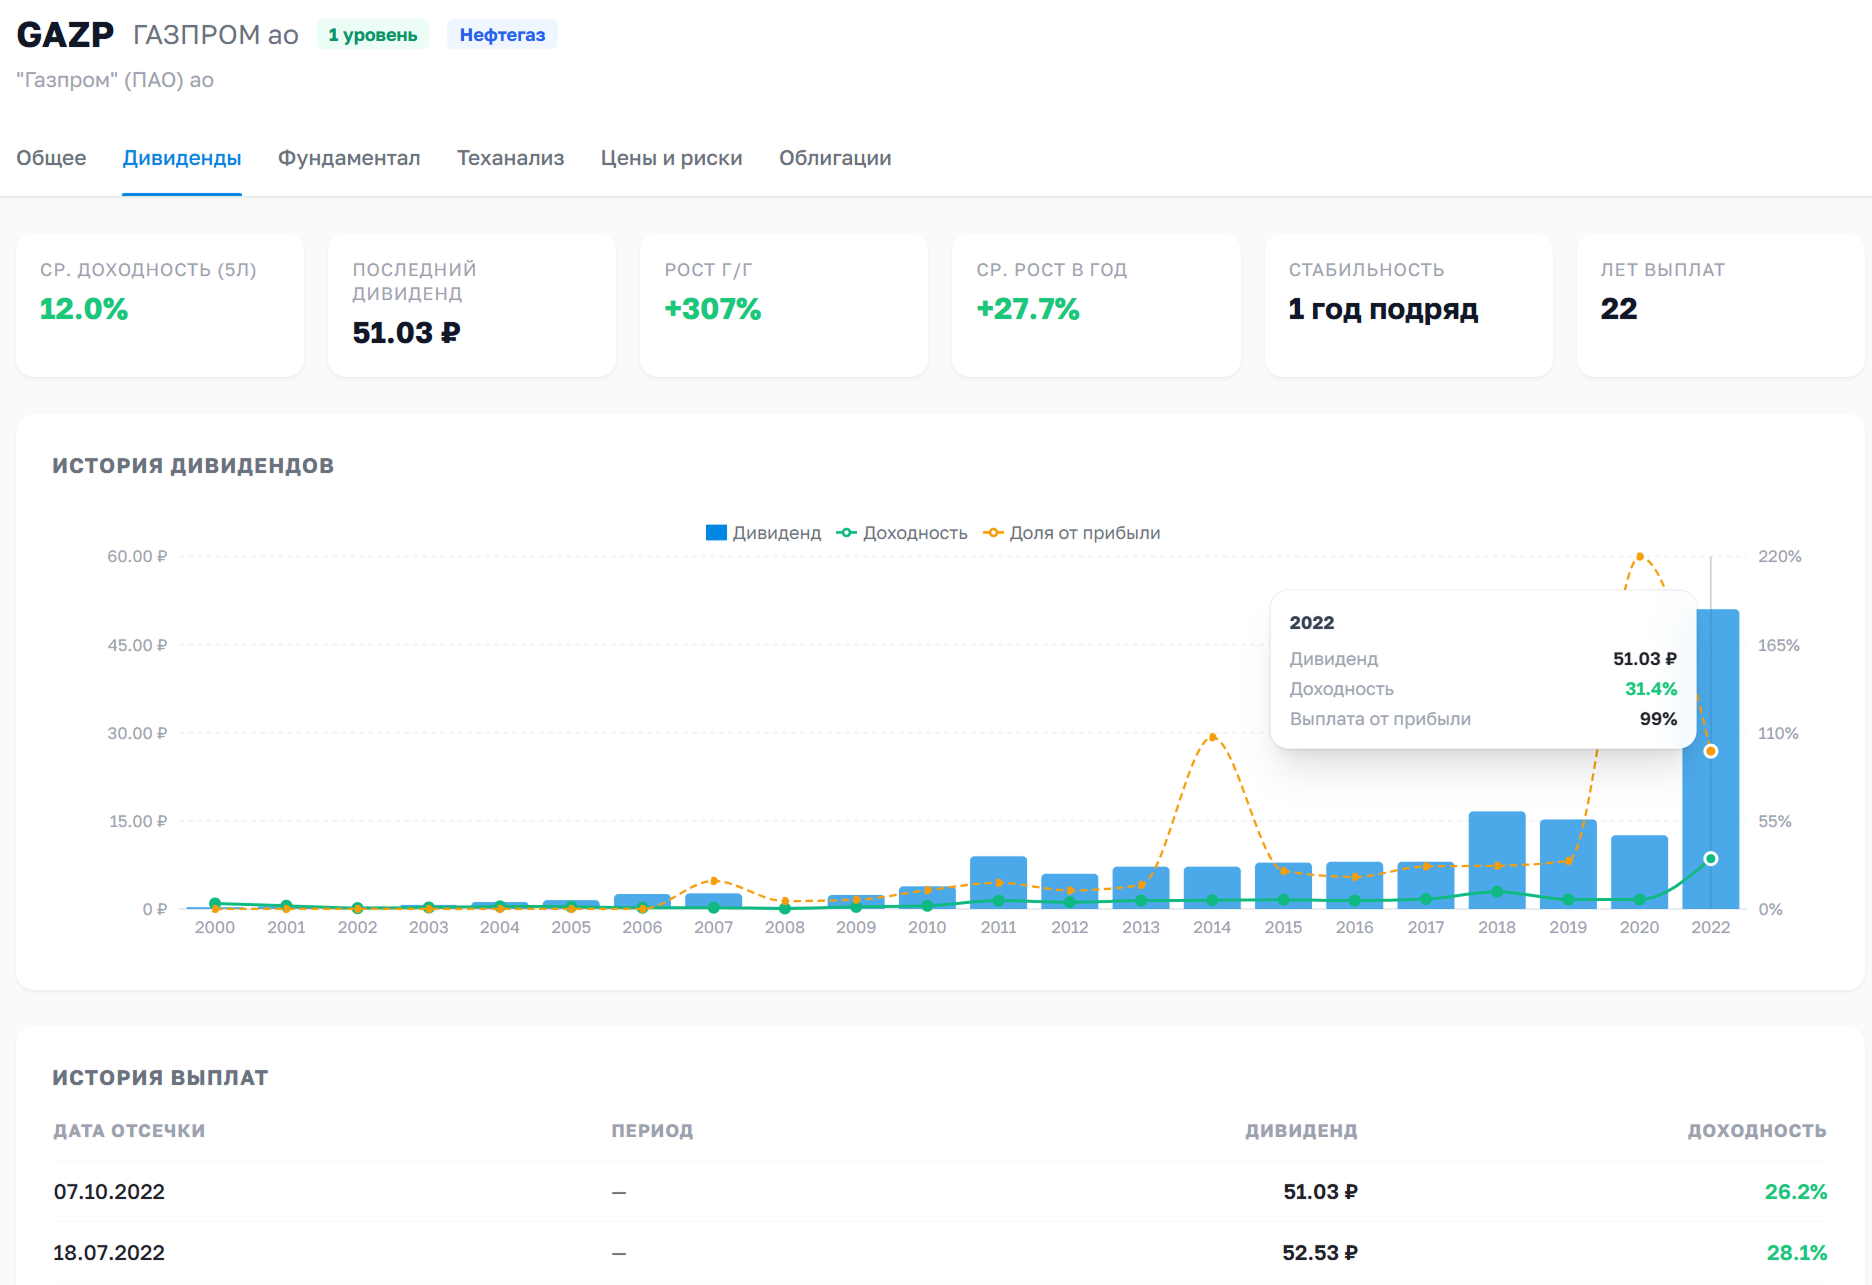Screen dimensions: 1872x1285
Task: Click the 'СР. ДОХОДНОСТЬ (5Л)' value 12.0%
Action: pyautogui.click(x=84, y=309)
